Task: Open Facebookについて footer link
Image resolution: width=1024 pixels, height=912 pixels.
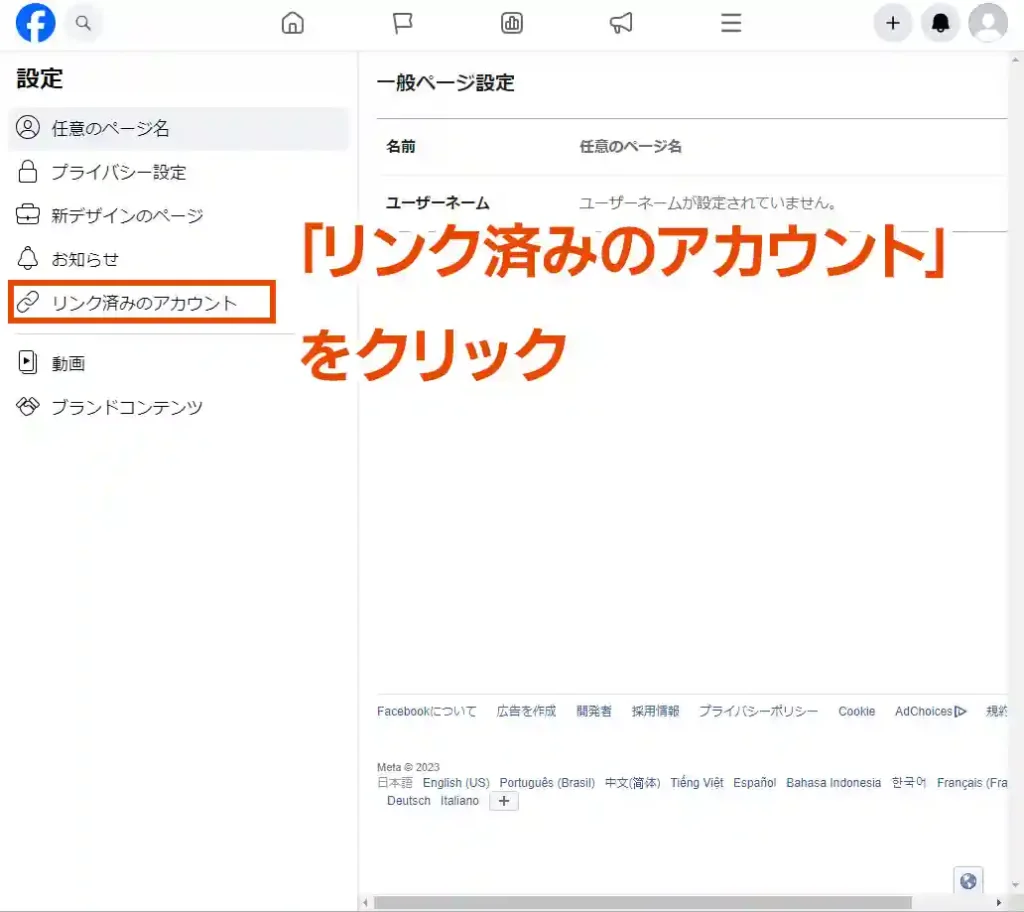Action: (426, 711)
